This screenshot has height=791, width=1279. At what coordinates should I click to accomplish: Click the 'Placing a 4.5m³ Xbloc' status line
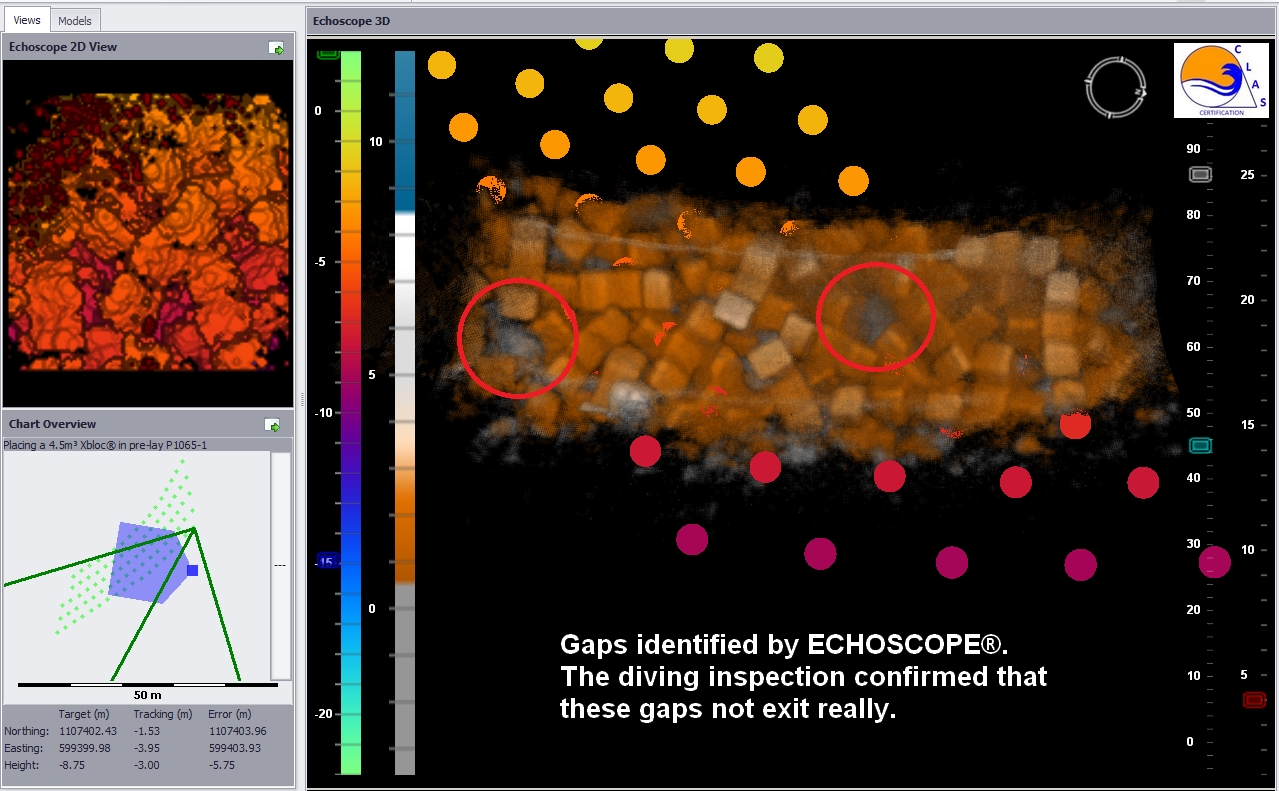tap(105, 444)
